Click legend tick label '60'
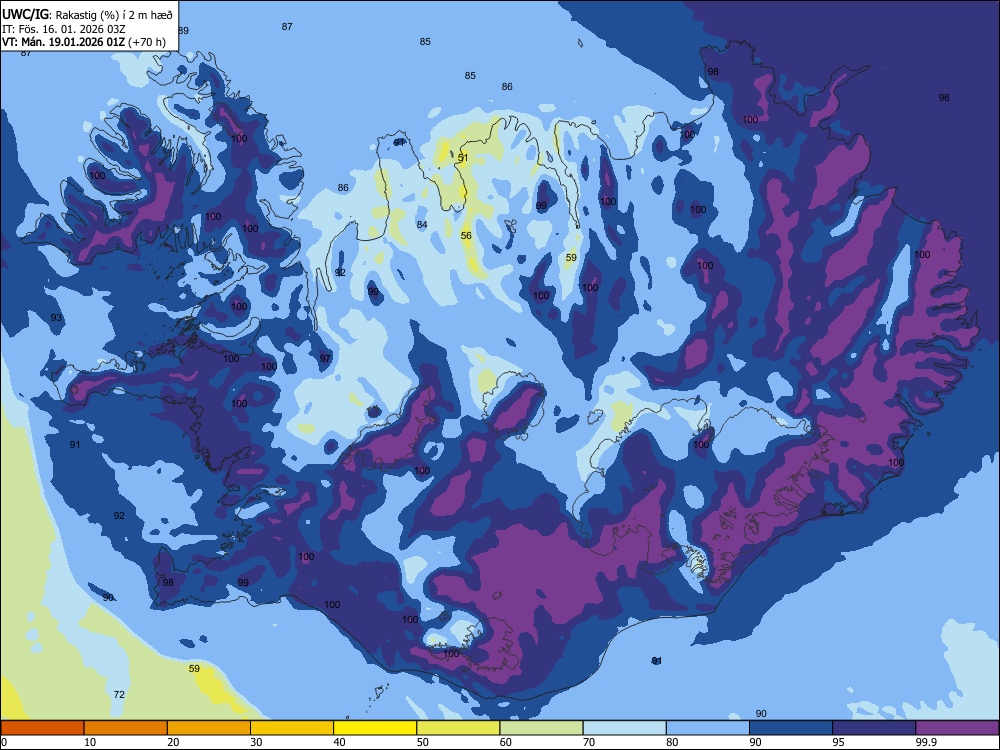The width and height of the screenshot is (1000, 750). (506, 742)
